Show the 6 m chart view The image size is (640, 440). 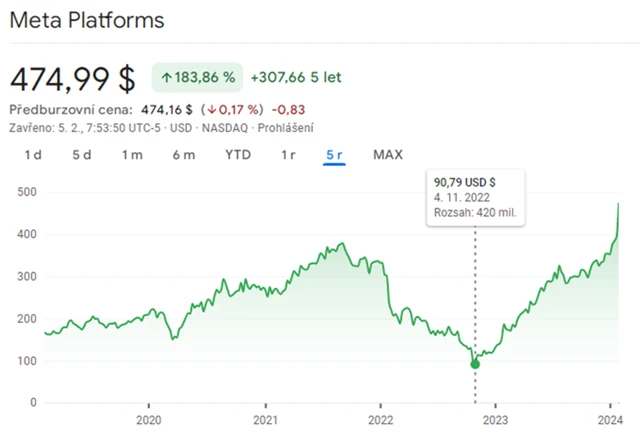coord(183,155)
